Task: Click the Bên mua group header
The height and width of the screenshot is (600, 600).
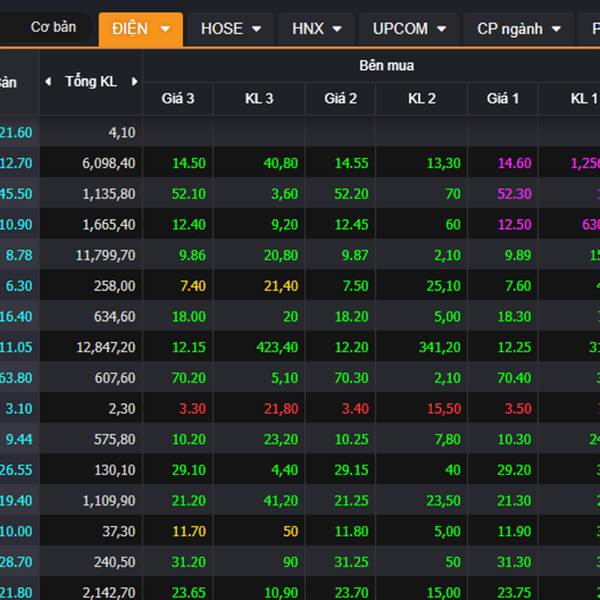Action: click(x=386, y=65)
